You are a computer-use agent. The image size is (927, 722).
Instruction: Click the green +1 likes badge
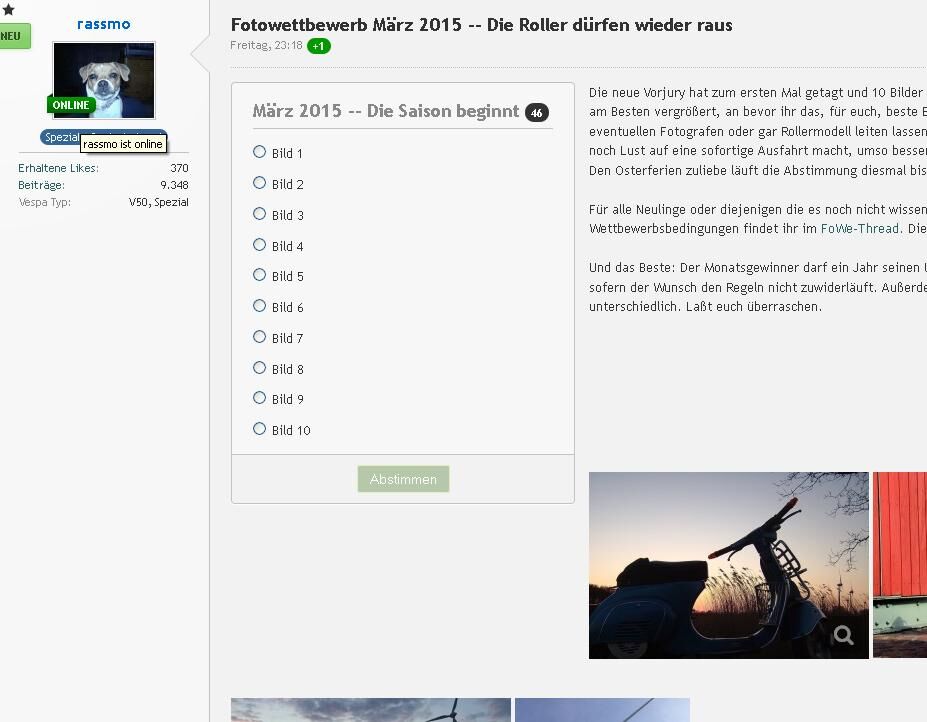(318, 46)
